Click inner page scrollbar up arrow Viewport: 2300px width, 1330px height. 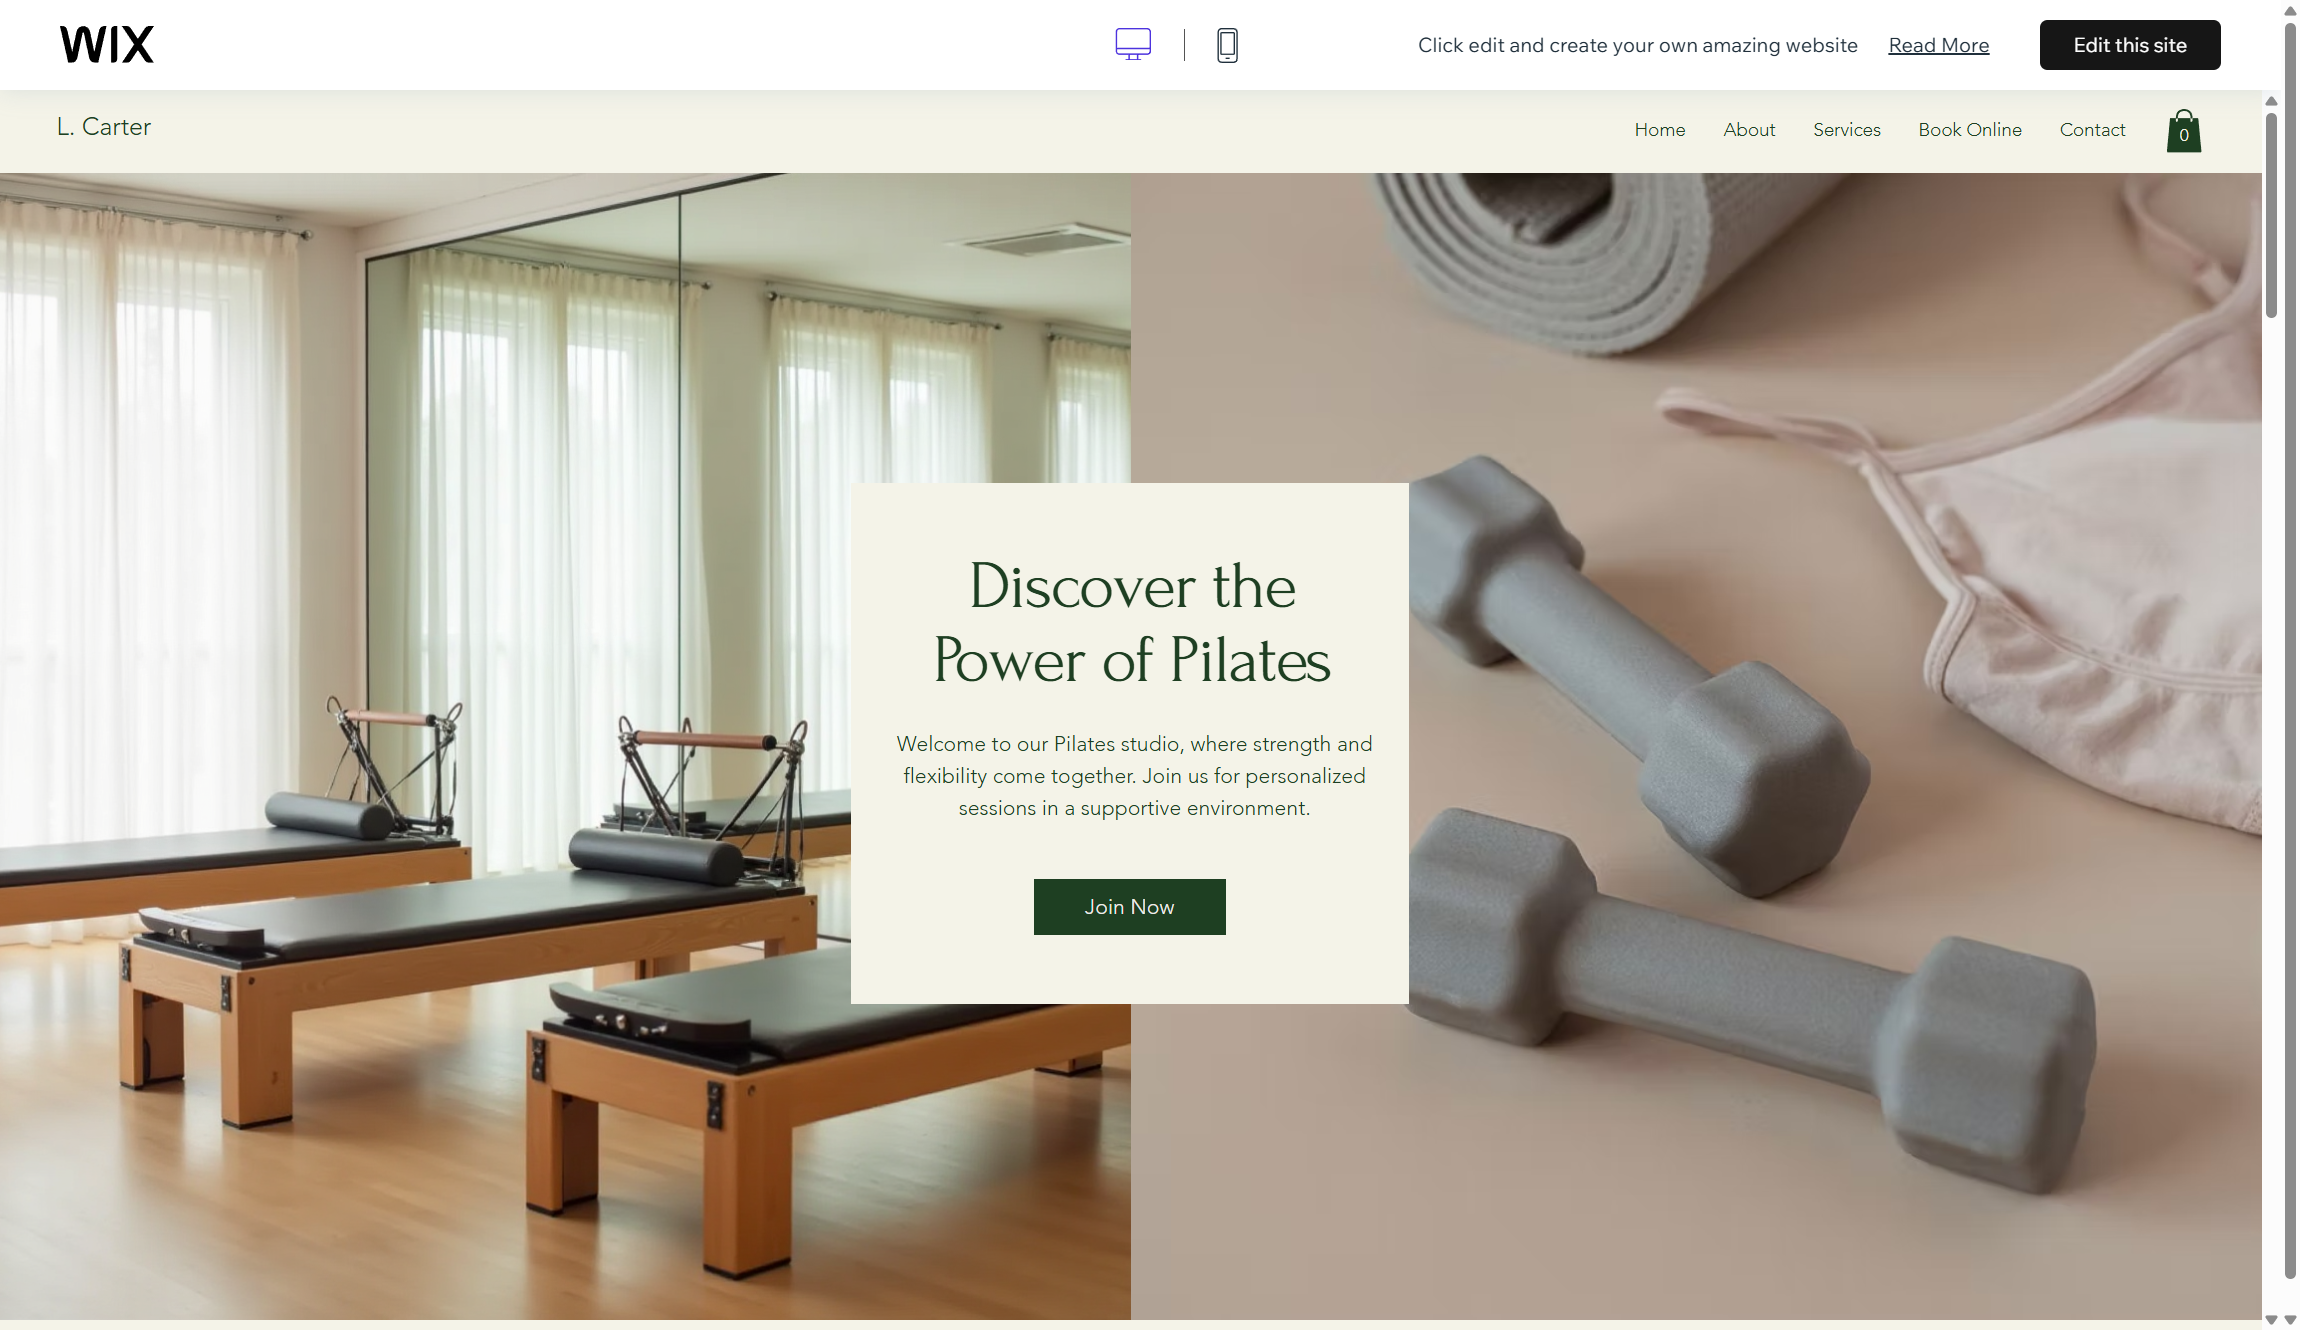pyautogui.click(x=2271, y=101)
